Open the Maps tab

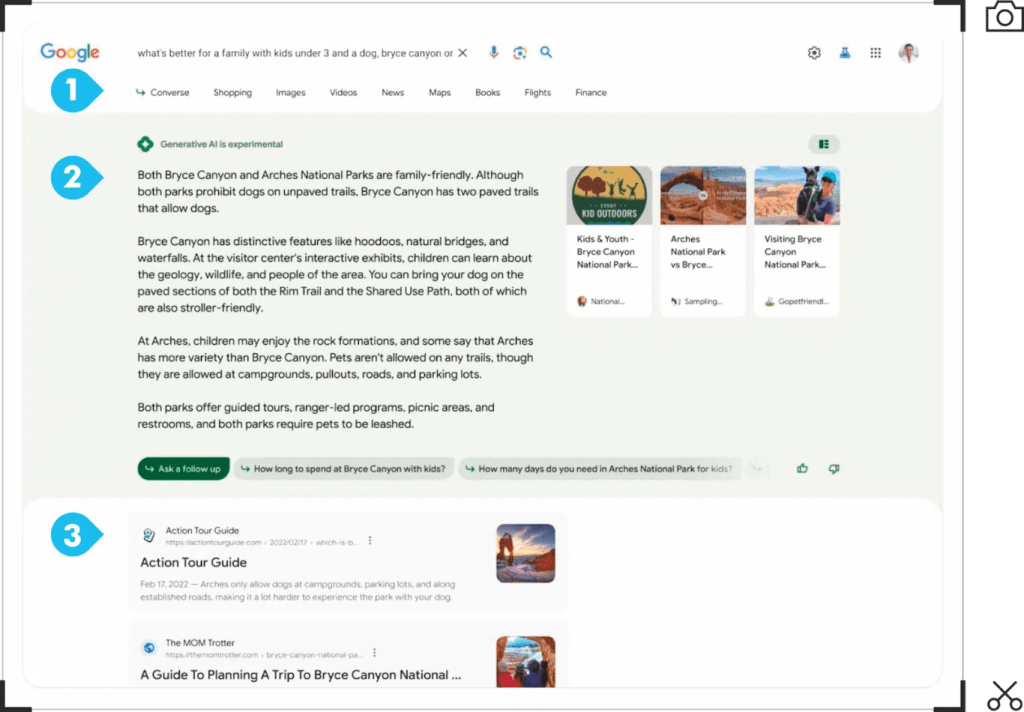pyautogui.click(x=440, y=93)
